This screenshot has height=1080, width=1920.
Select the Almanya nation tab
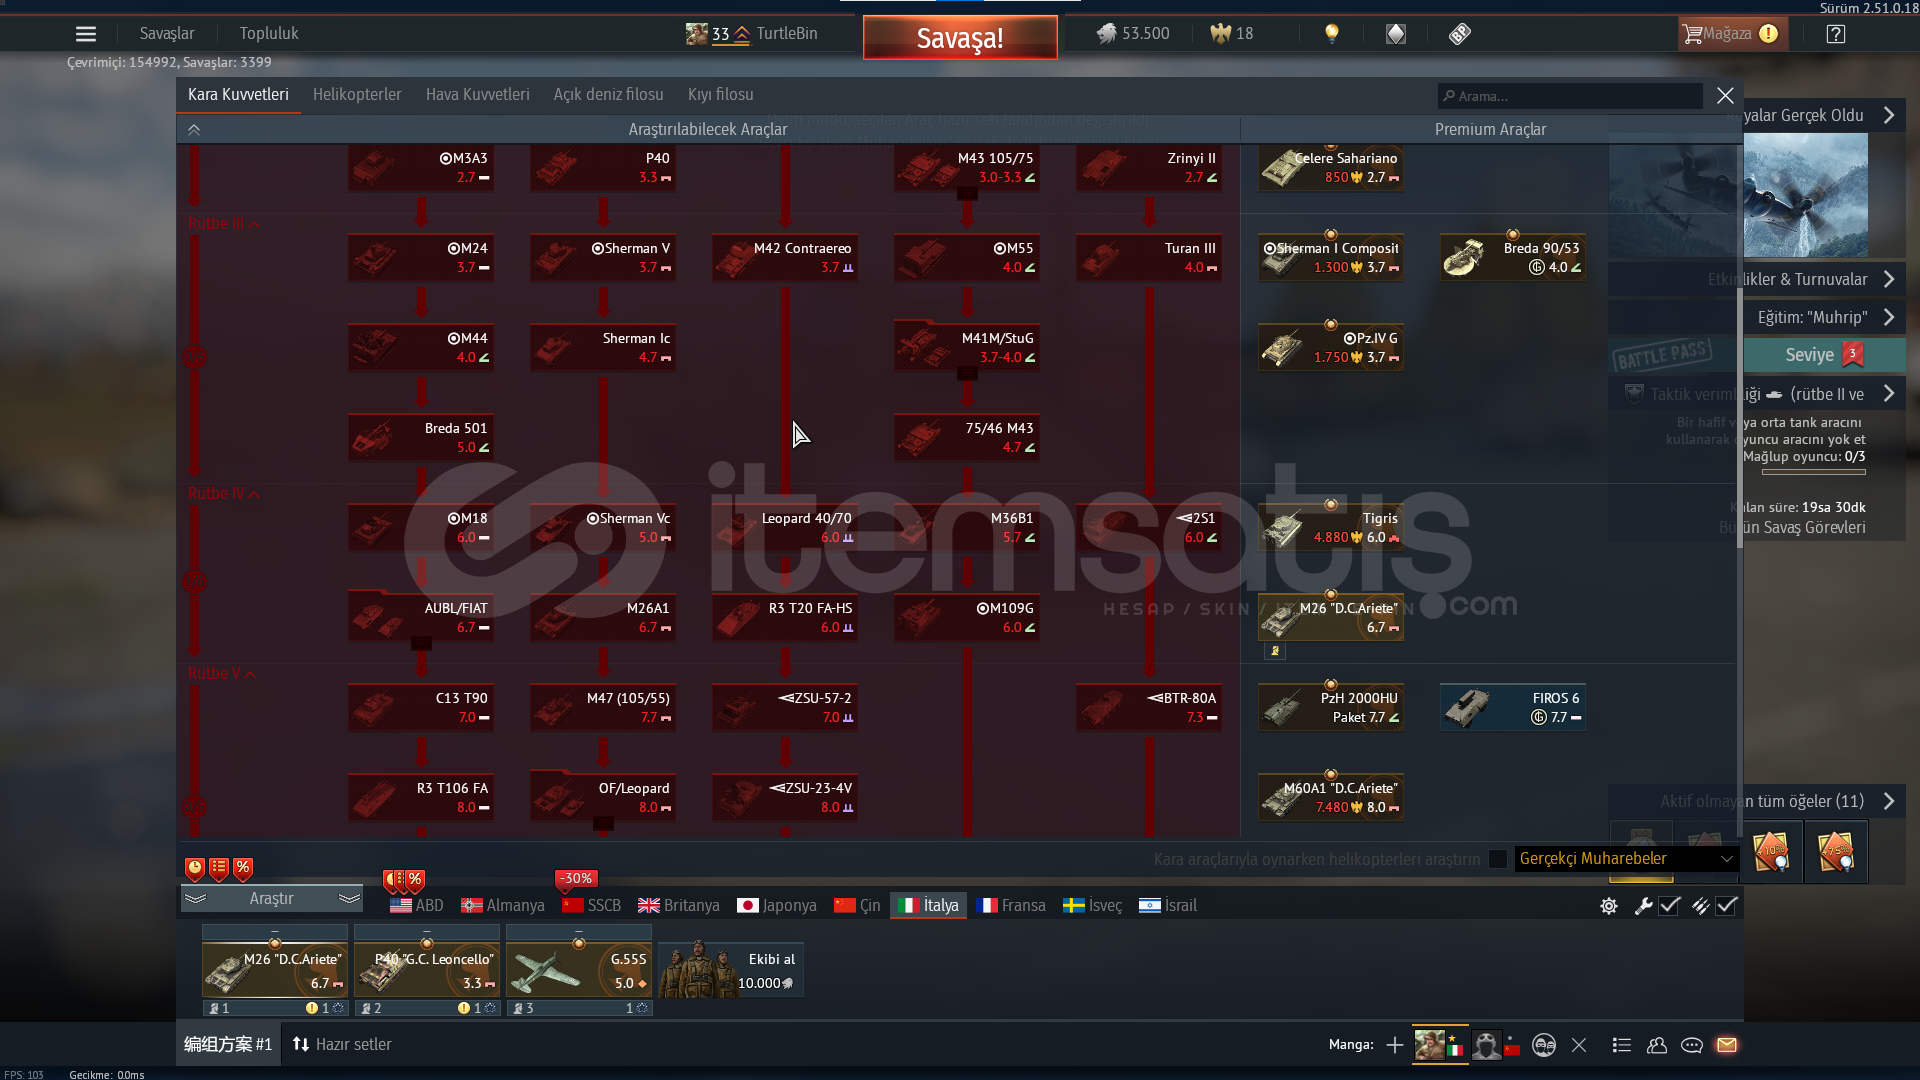(x=503, y=906)
